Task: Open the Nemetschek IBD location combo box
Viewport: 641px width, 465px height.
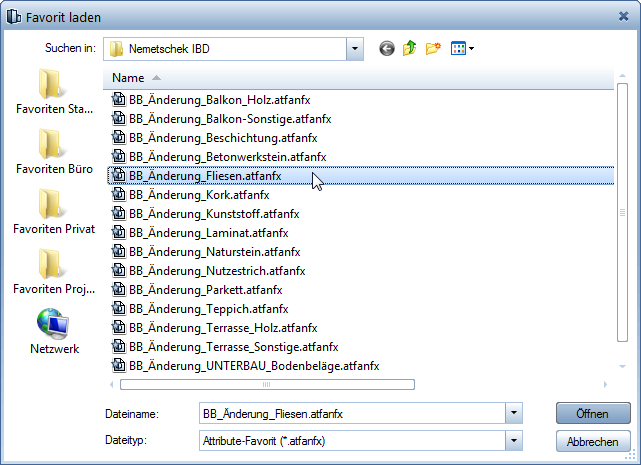Action: coord(233,49)
